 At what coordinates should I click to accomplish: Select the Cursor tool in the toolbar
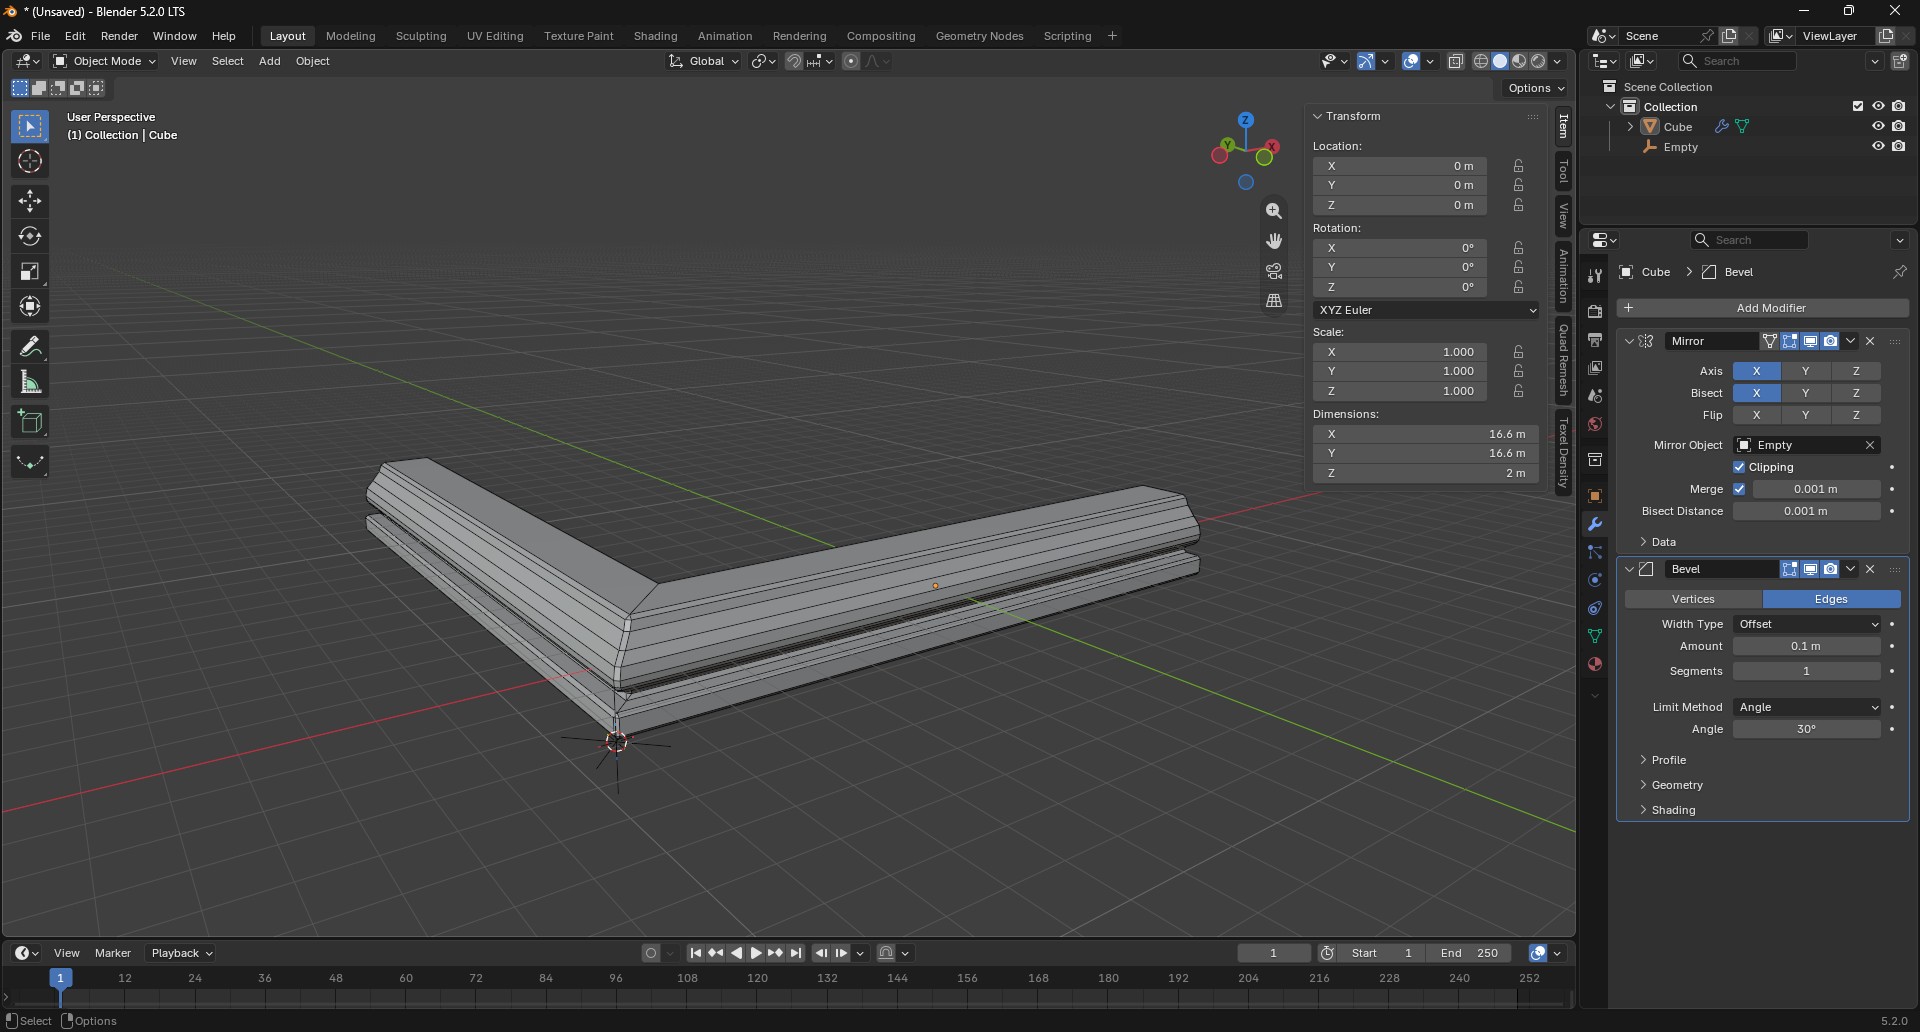coord(30,162)
